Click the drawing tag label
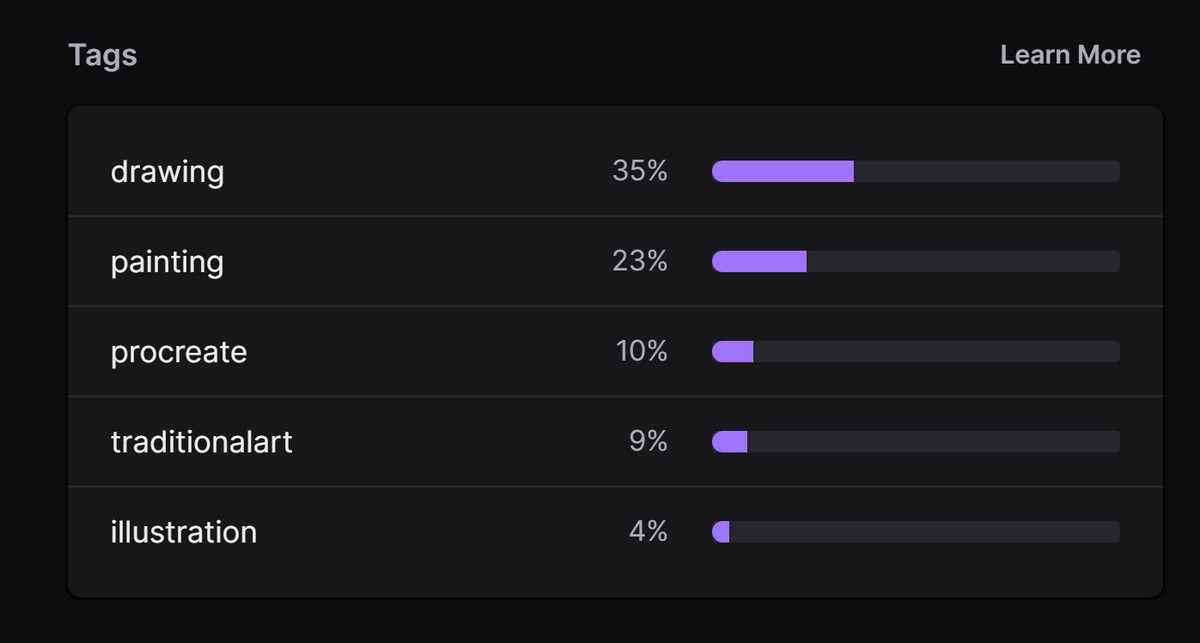The height and width of the screenshot is (643, 1200). pyautogui.click(x=167, y=171)
